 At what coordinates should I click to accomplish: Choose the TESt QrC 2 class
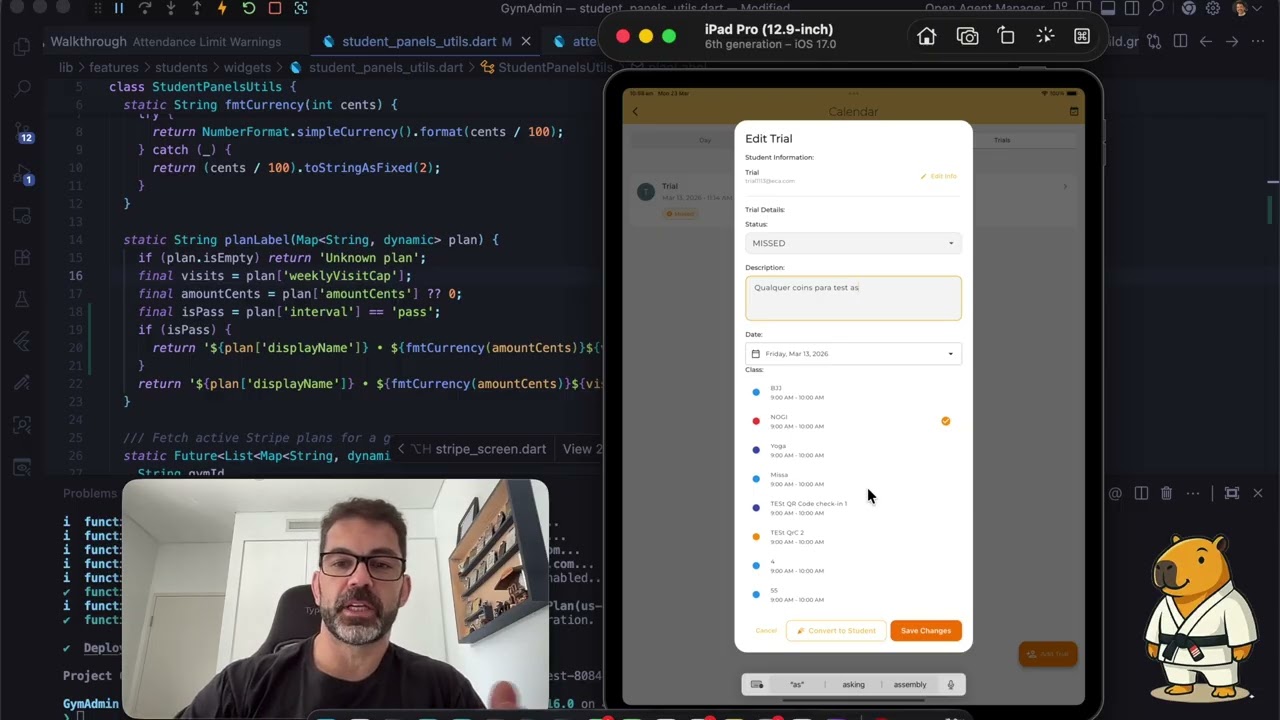click(x=853, y=537)
